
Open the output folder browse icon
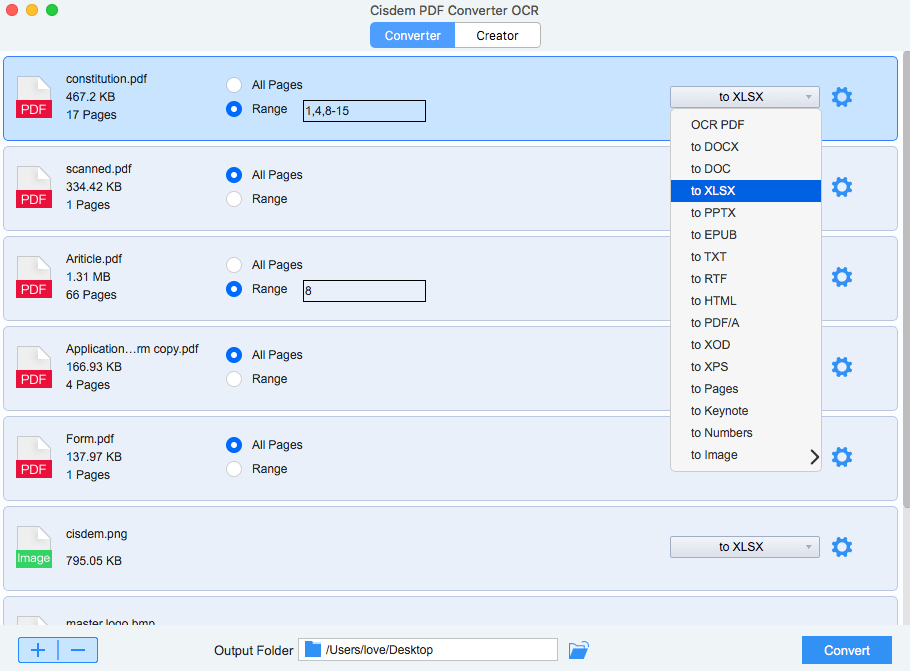[x=579, y=650]
